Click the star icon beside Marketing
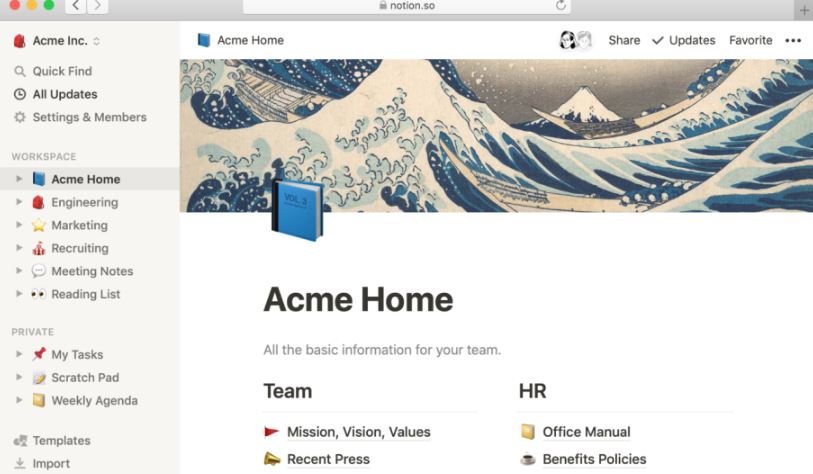Image resolution: width=813 pixels, height=474 pixels. 39,225
